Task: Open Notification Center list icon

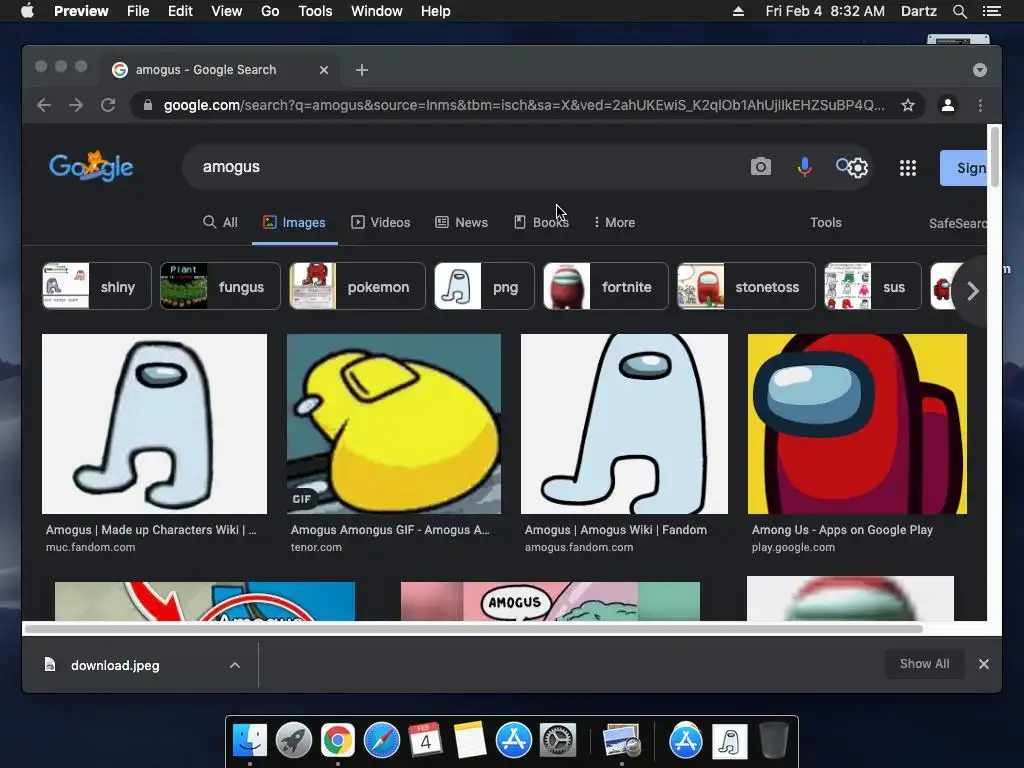Action: pos(991,11)
